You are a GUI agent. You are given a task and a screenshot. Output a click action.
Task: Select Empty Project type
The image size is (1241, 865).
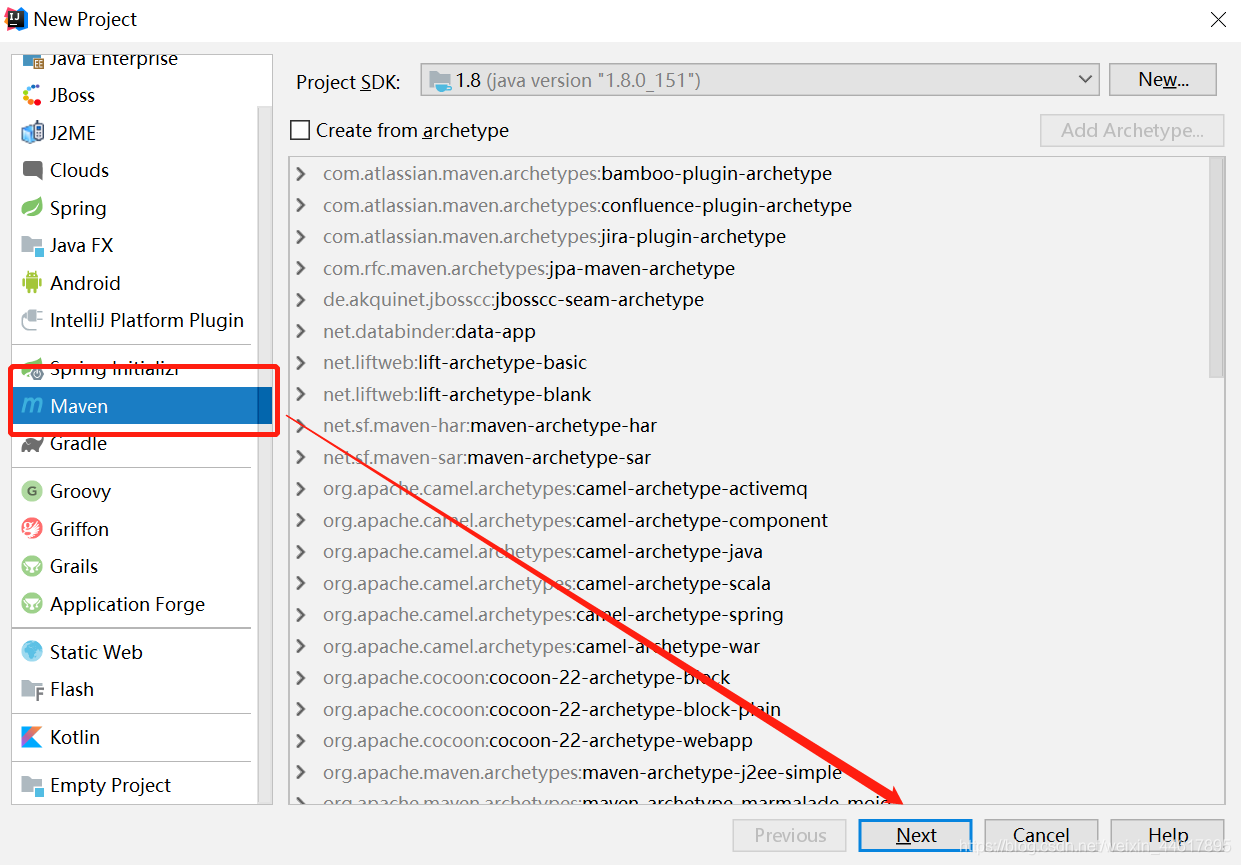134,786
